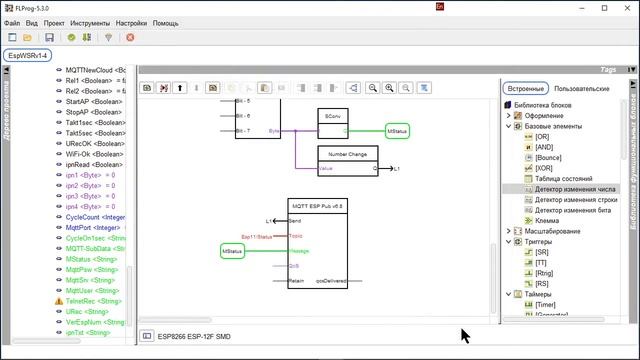Viewport: 640px width, 360px height.
Task: Click the warning icon beside TelnetRec
Action: (59, 301)
